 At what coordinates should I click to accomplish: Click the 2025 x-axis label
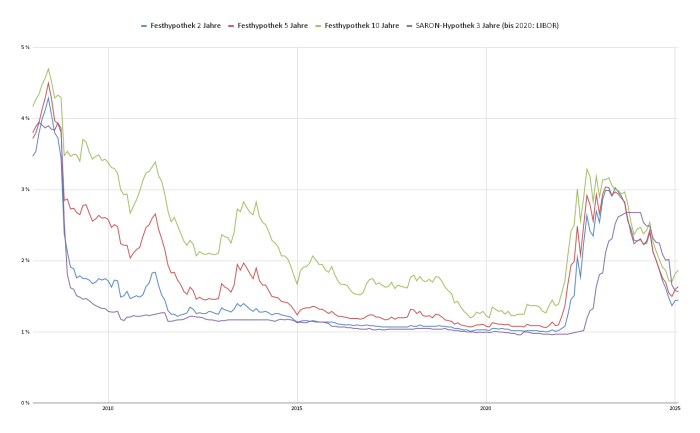coord(675,408)
